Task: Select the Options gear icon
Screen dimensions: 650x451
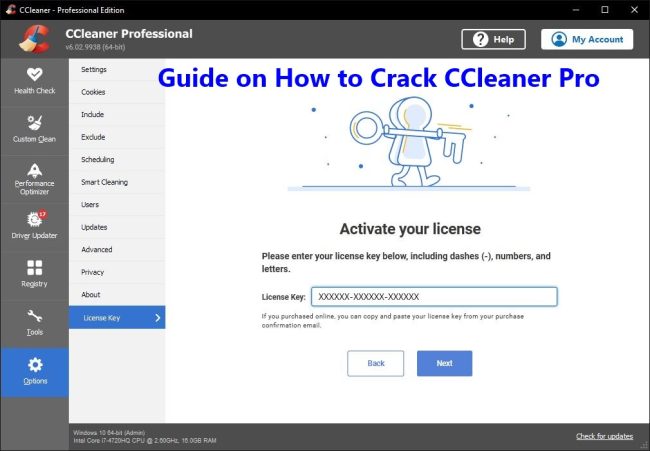Action: point(35,364)
